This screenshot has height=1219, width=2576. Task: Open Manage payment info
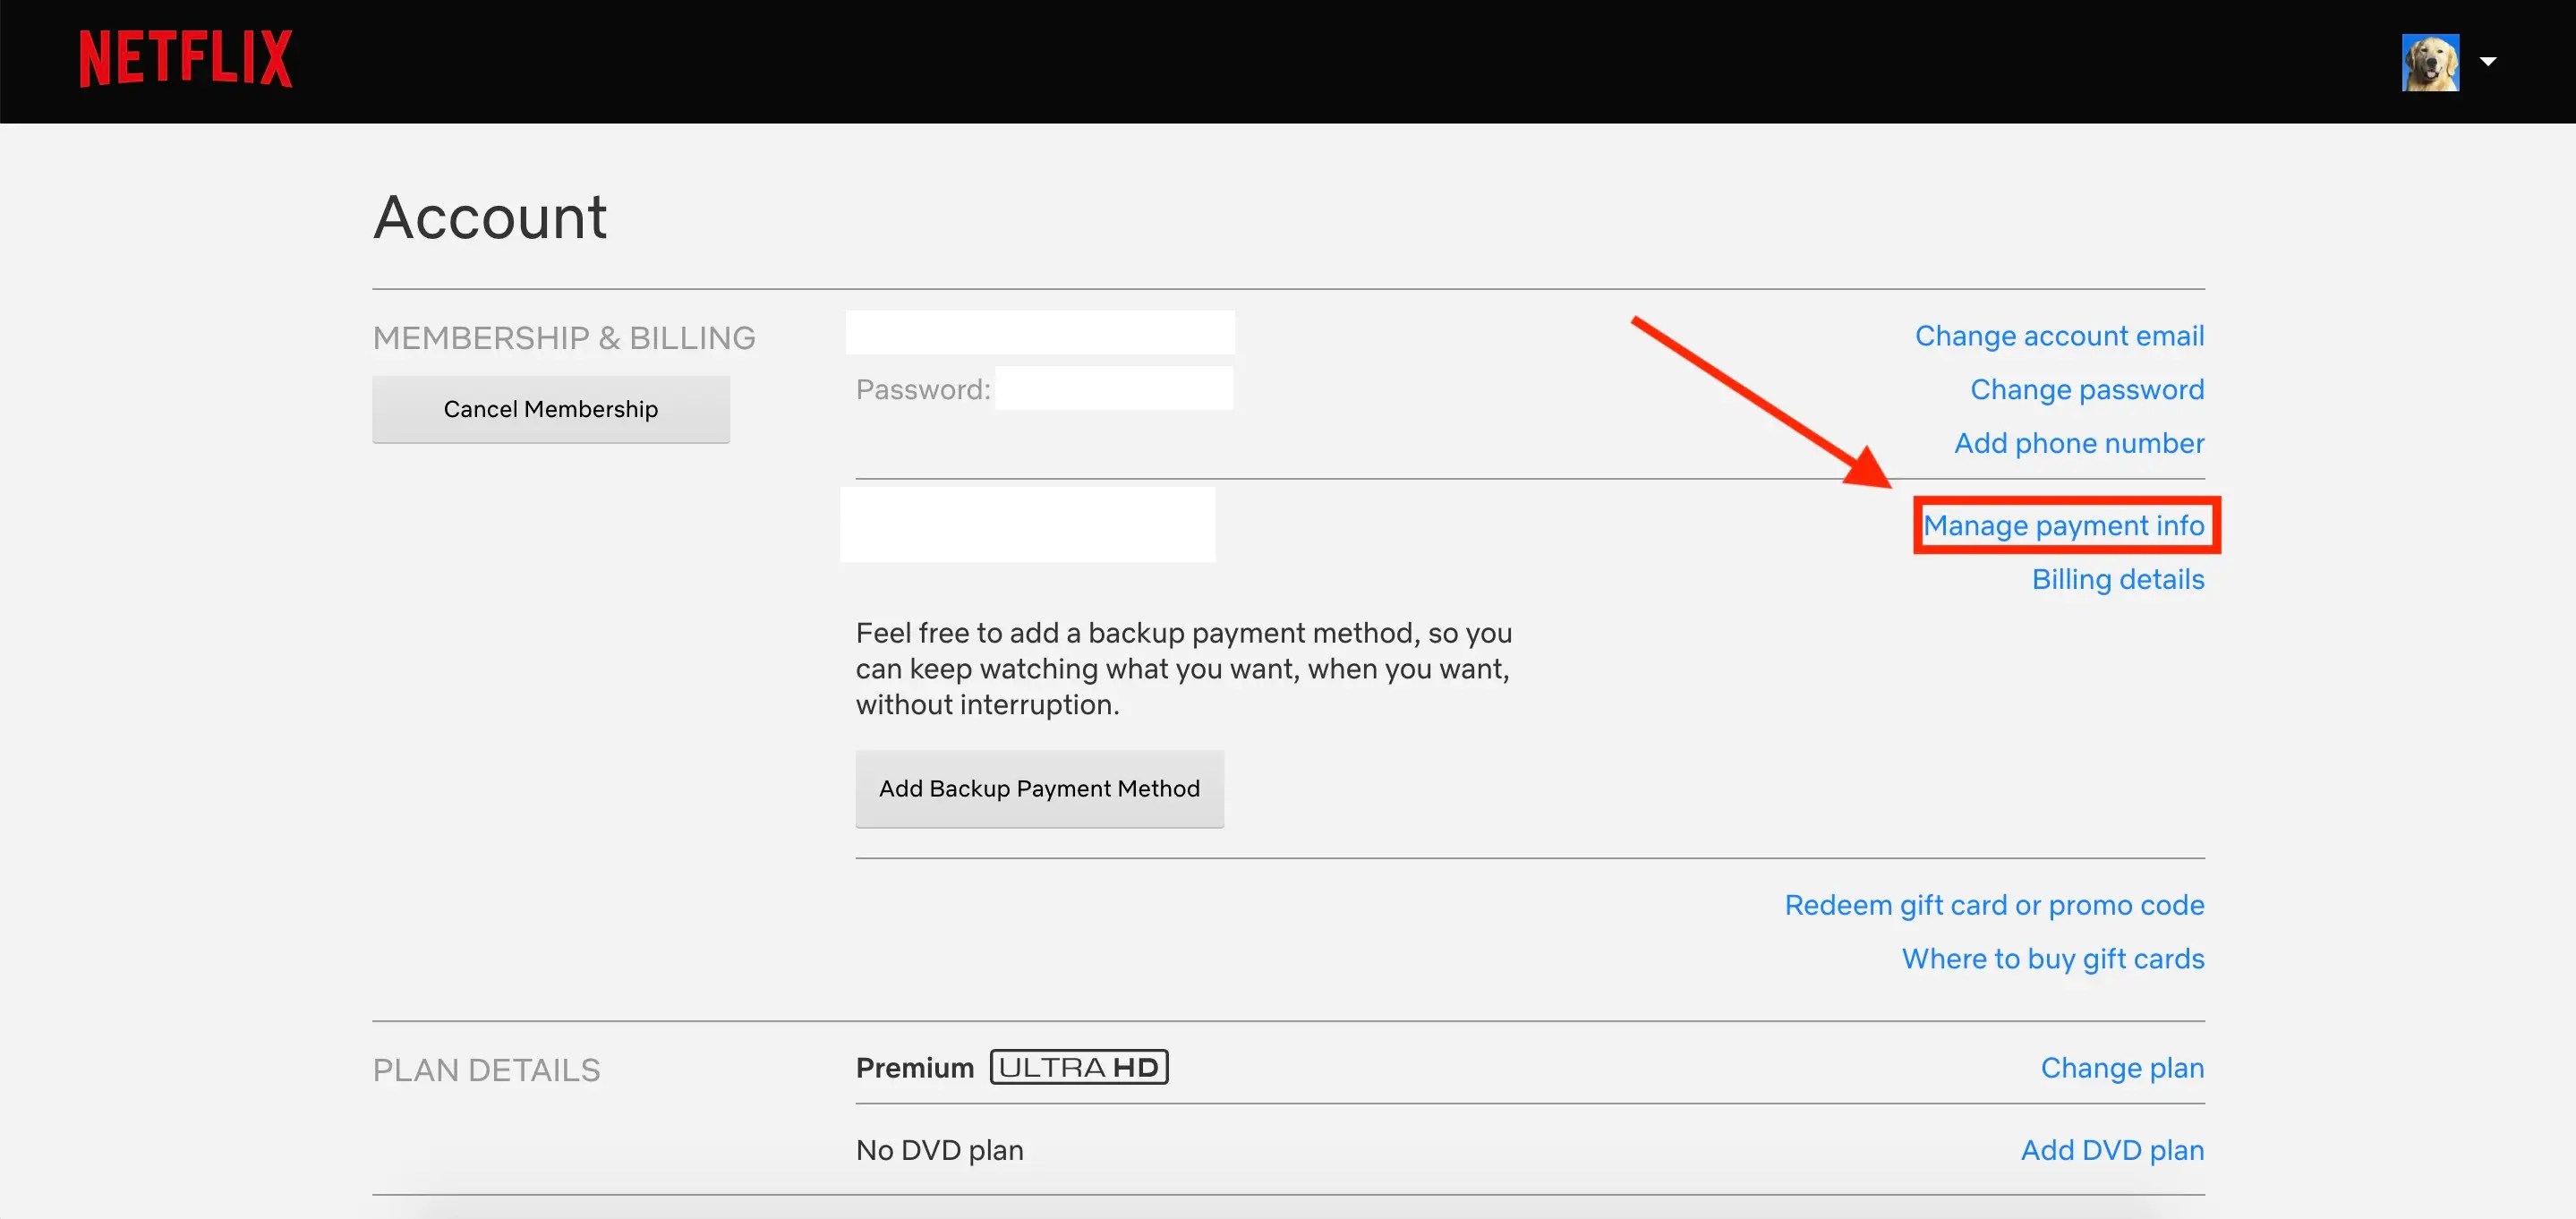point(2063,525)
